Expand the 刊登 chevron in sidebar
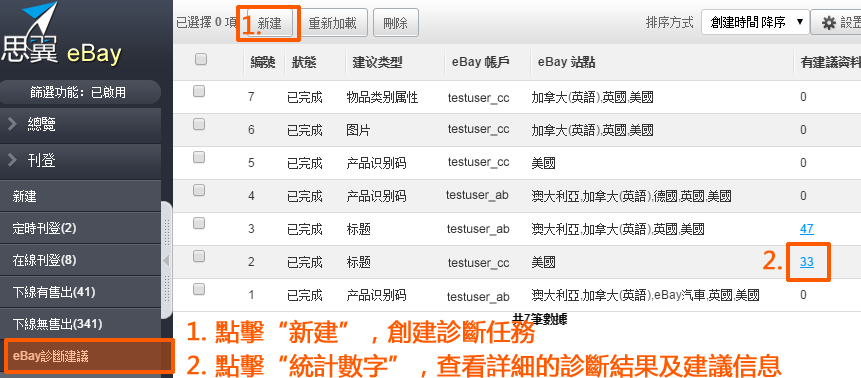 click(13, 160)
